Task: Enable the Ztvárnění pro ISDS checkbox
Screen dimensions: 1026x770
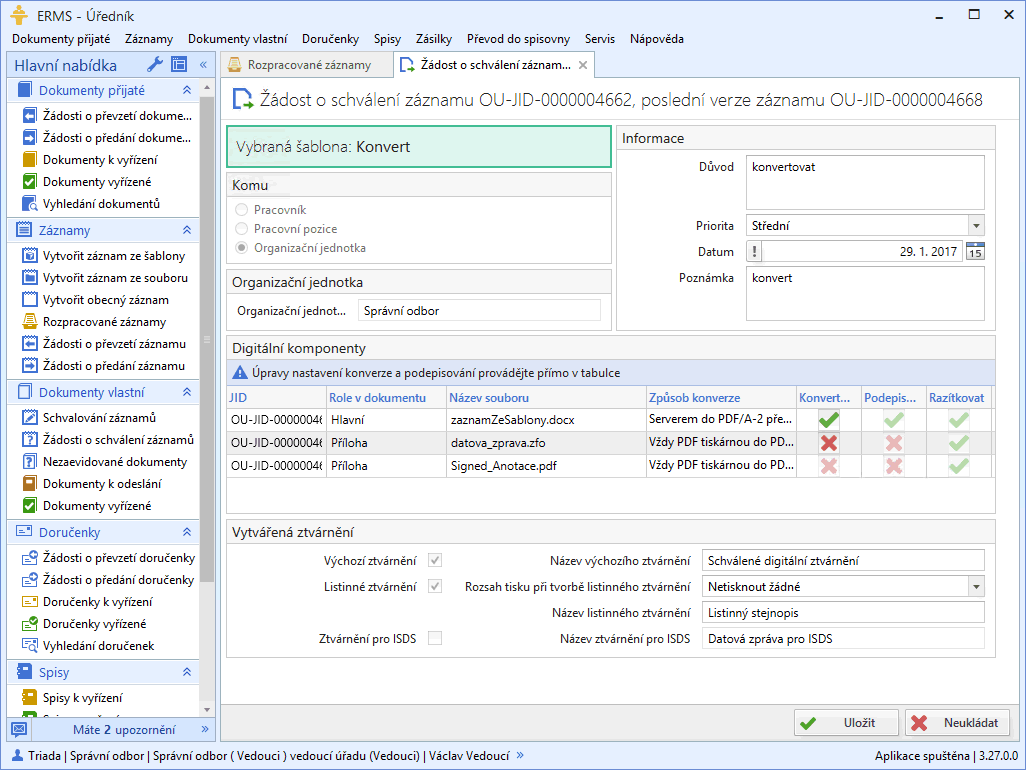Action: (435, 638)
